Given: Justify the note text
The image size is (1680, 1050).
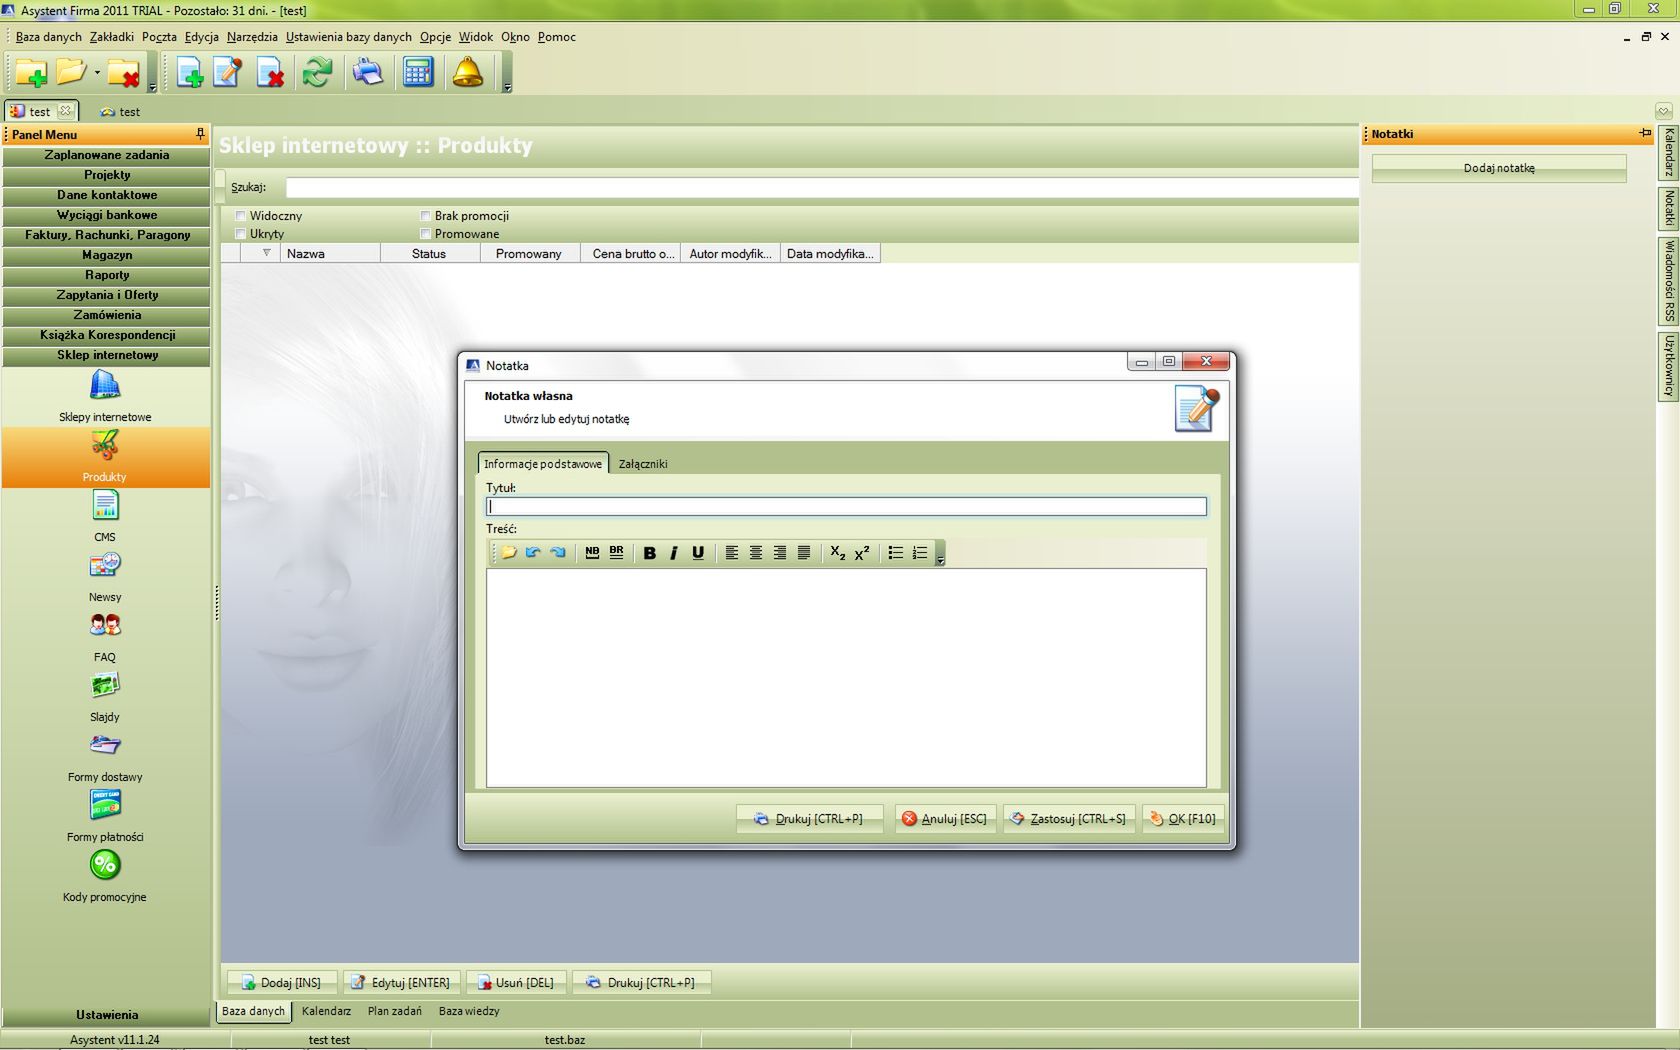Looking at the screenshot, I should click(804, 553).
